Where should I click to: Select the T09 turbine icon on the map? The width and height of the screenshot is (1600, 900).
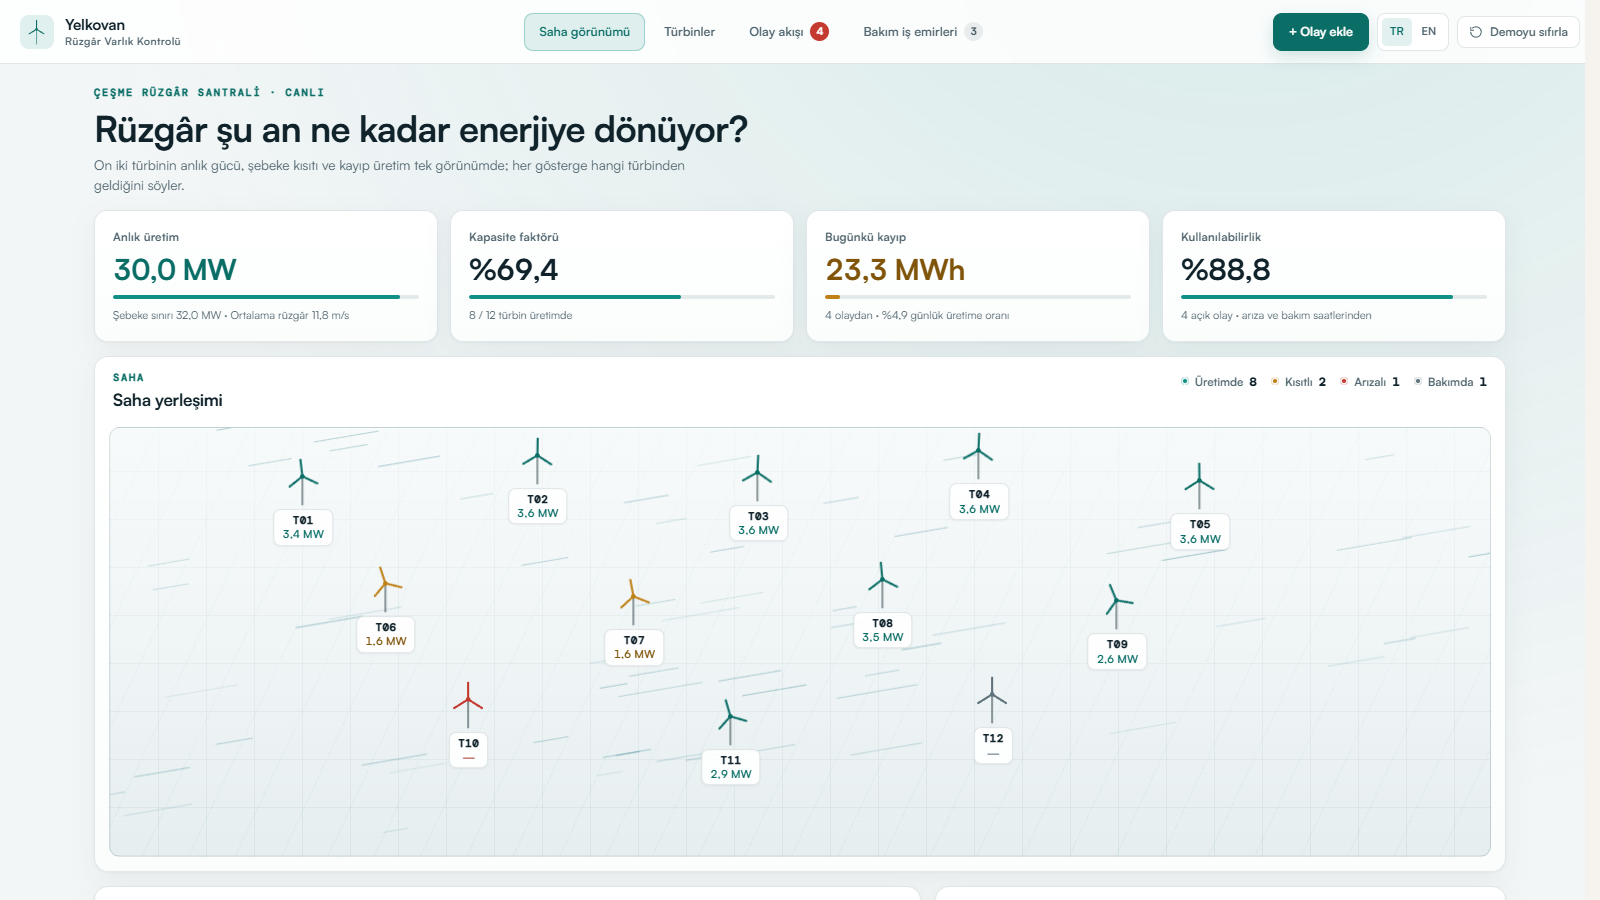(x=1117, y=607)
